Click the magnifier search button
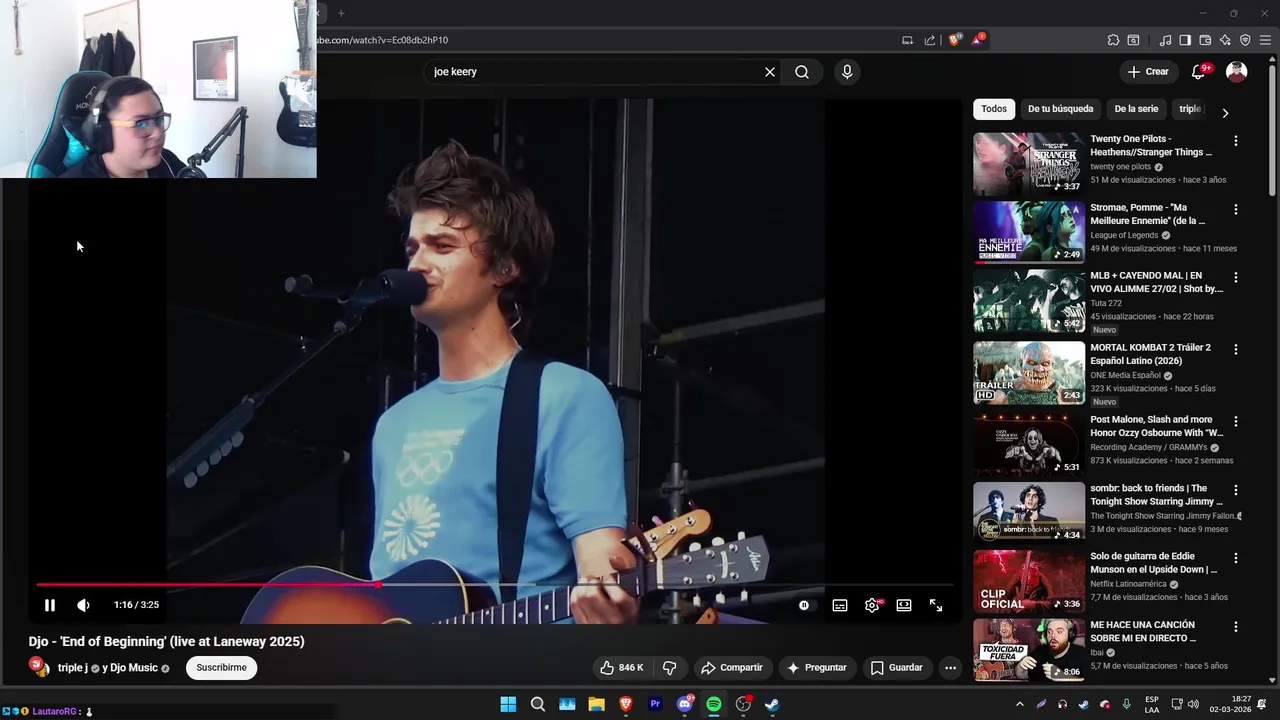 click(802, 72)
